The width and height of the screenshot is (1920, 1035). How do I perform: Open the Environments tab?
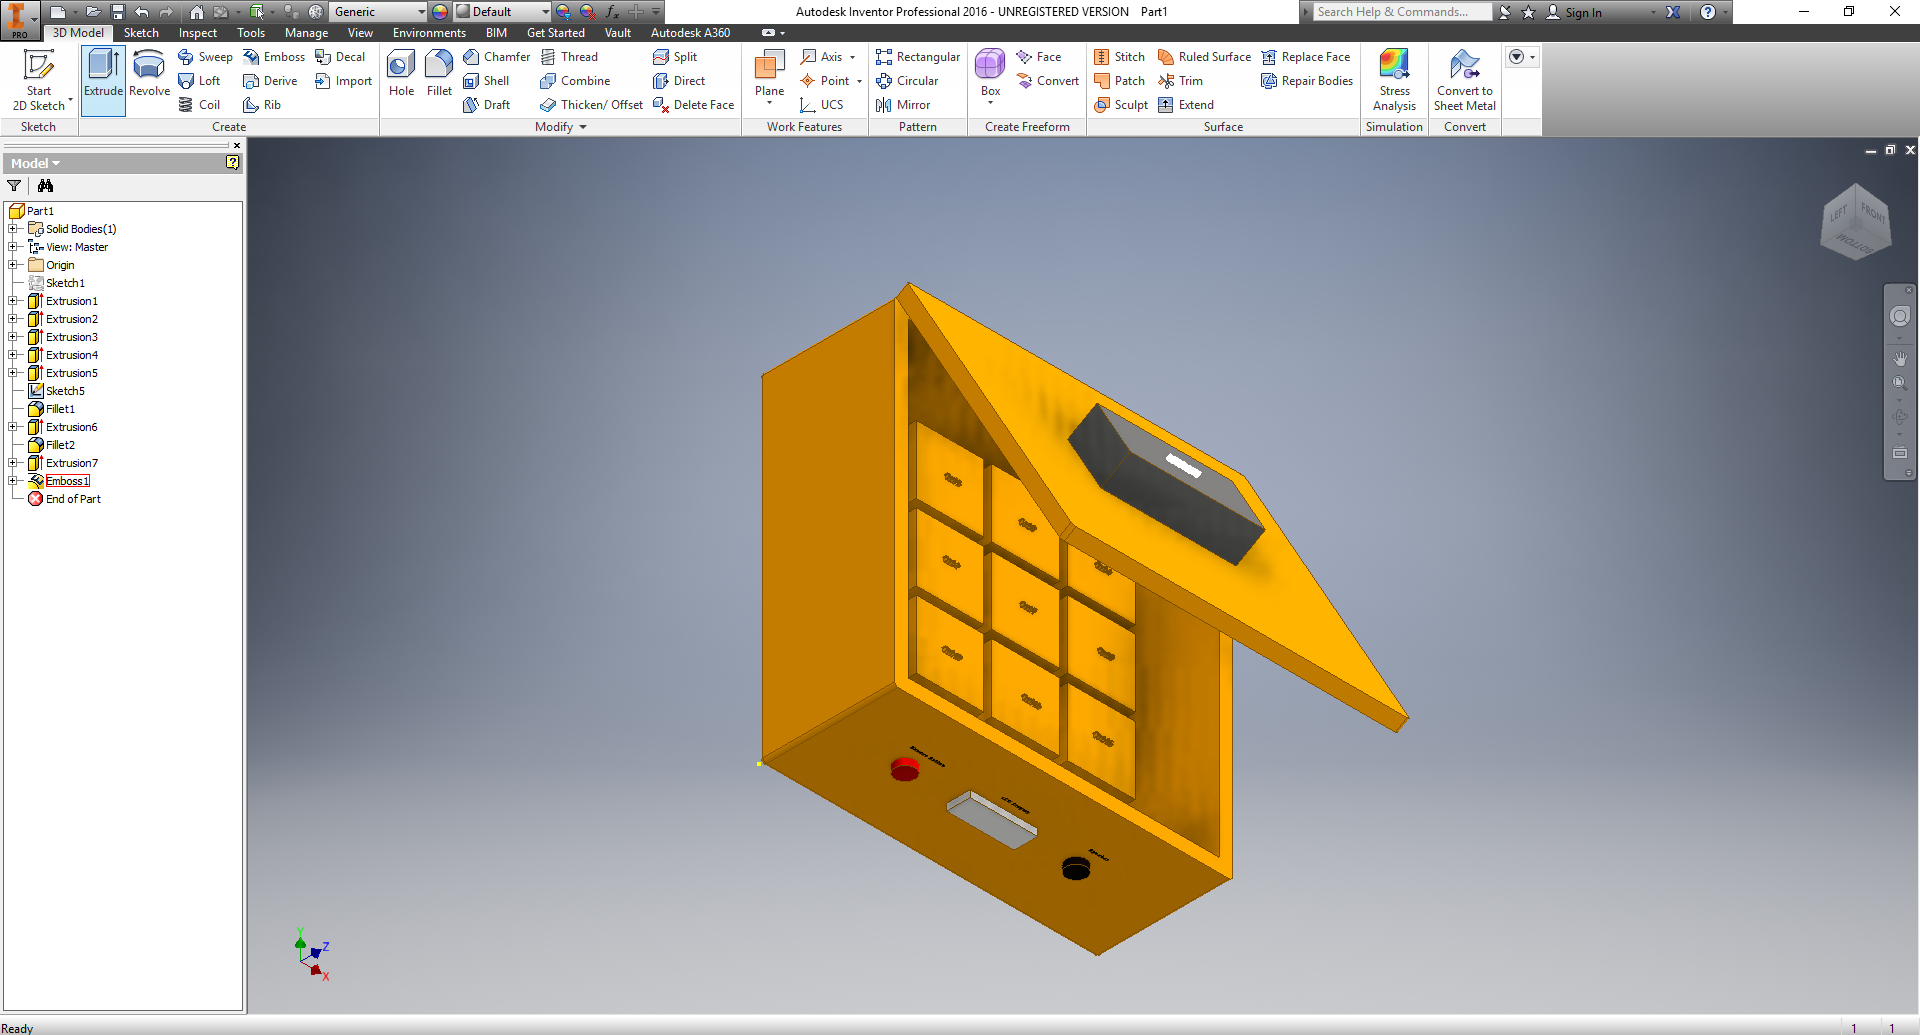429,33
